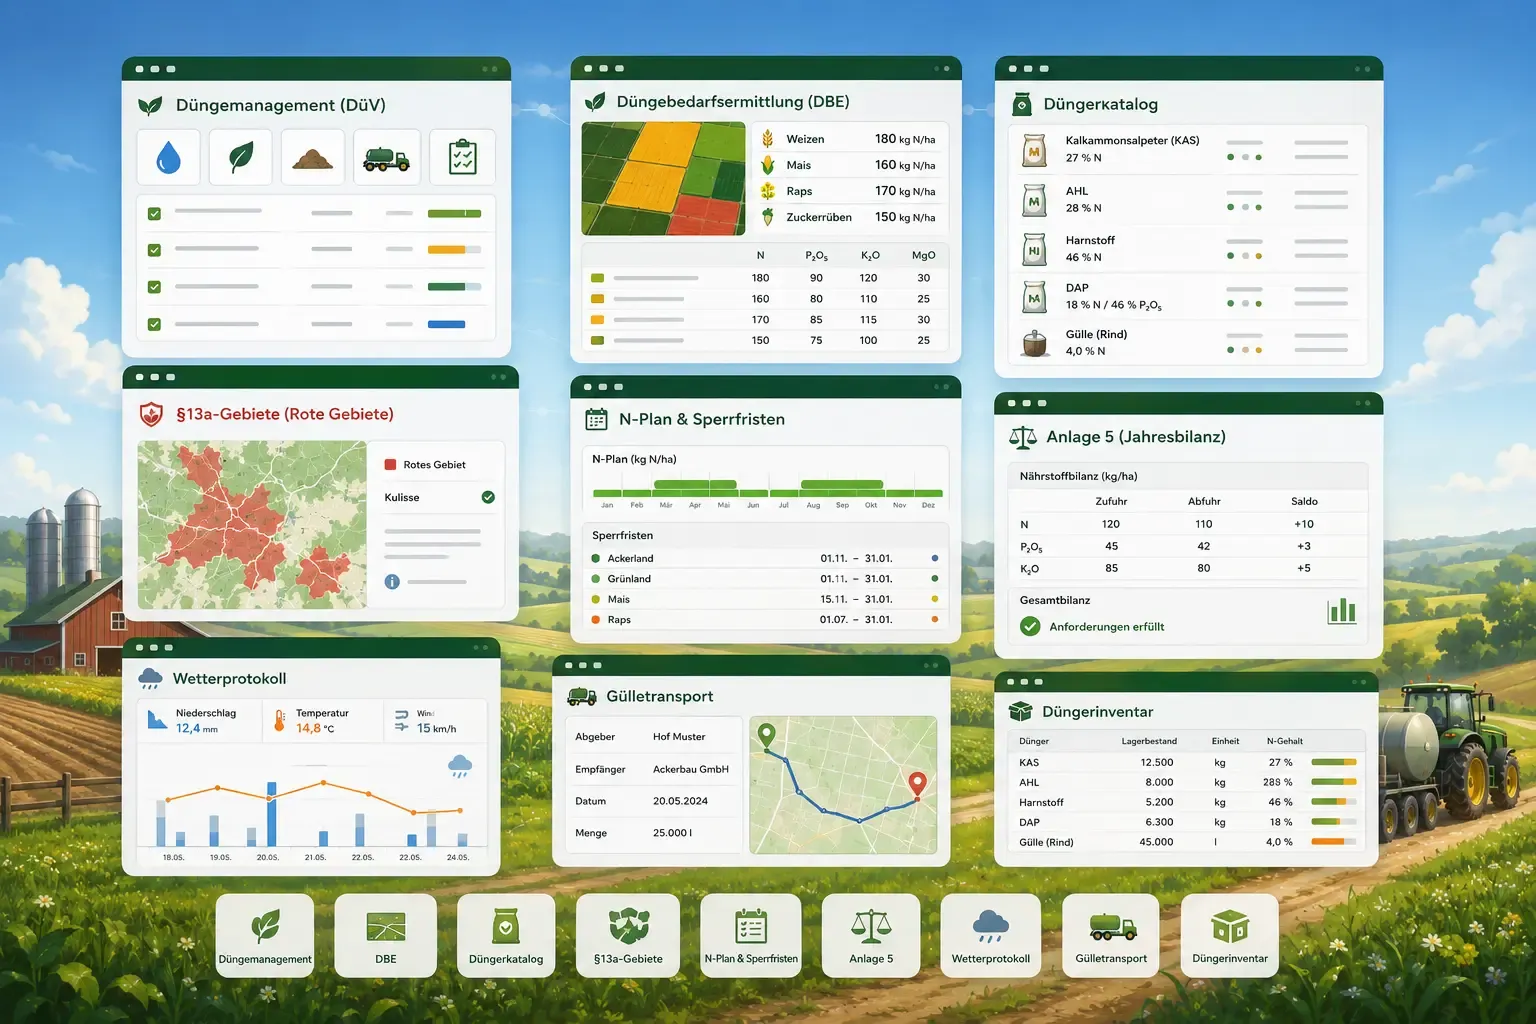Open Düngerinventar from the bottom dock
This screenshot has height=1024, width=1536.
[x=1230, y=936]
